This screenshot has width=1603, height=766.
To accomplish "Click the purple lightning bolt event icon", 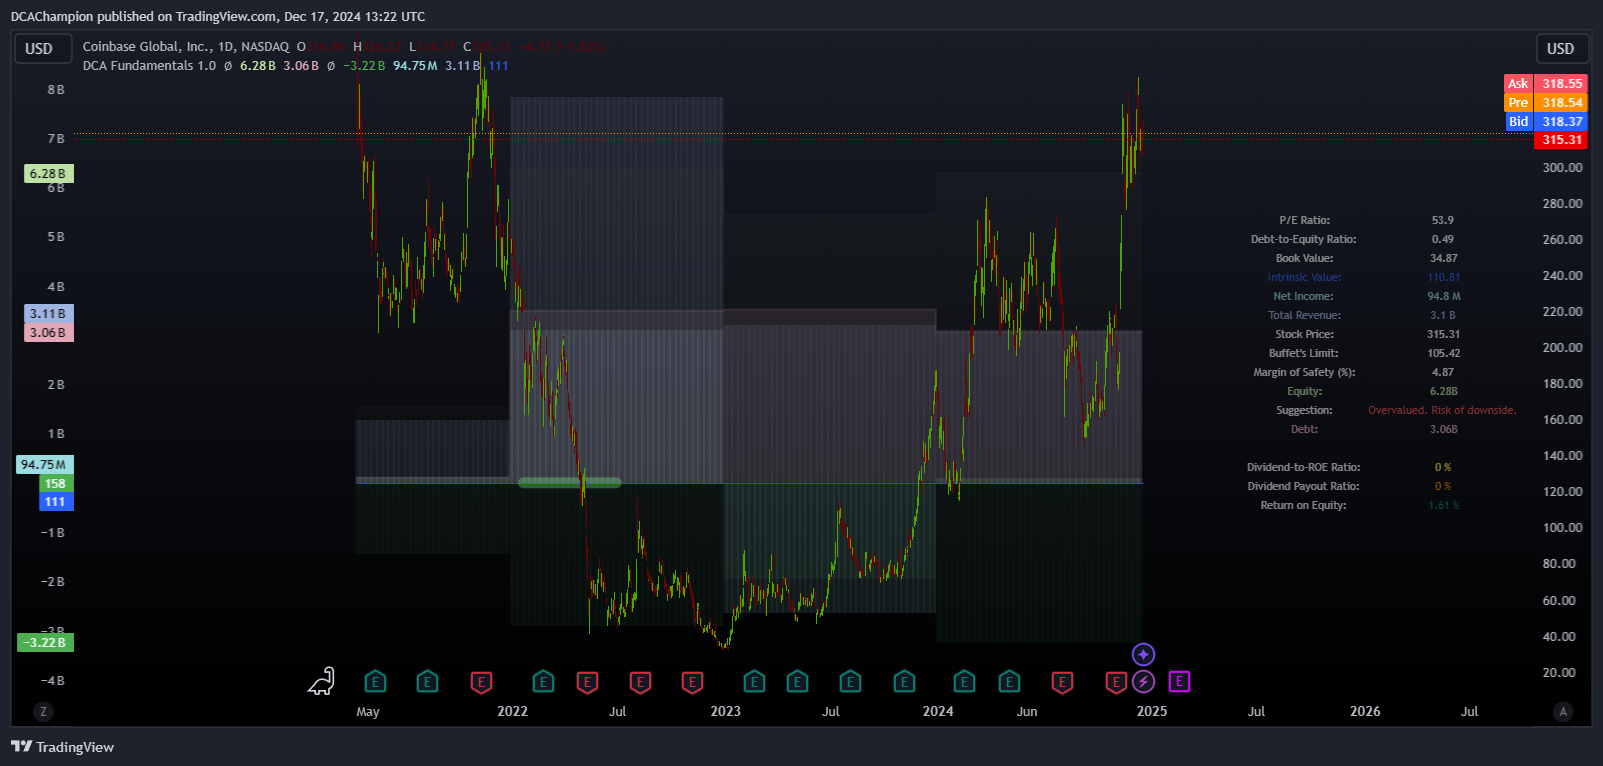I will click(1144, 682).
